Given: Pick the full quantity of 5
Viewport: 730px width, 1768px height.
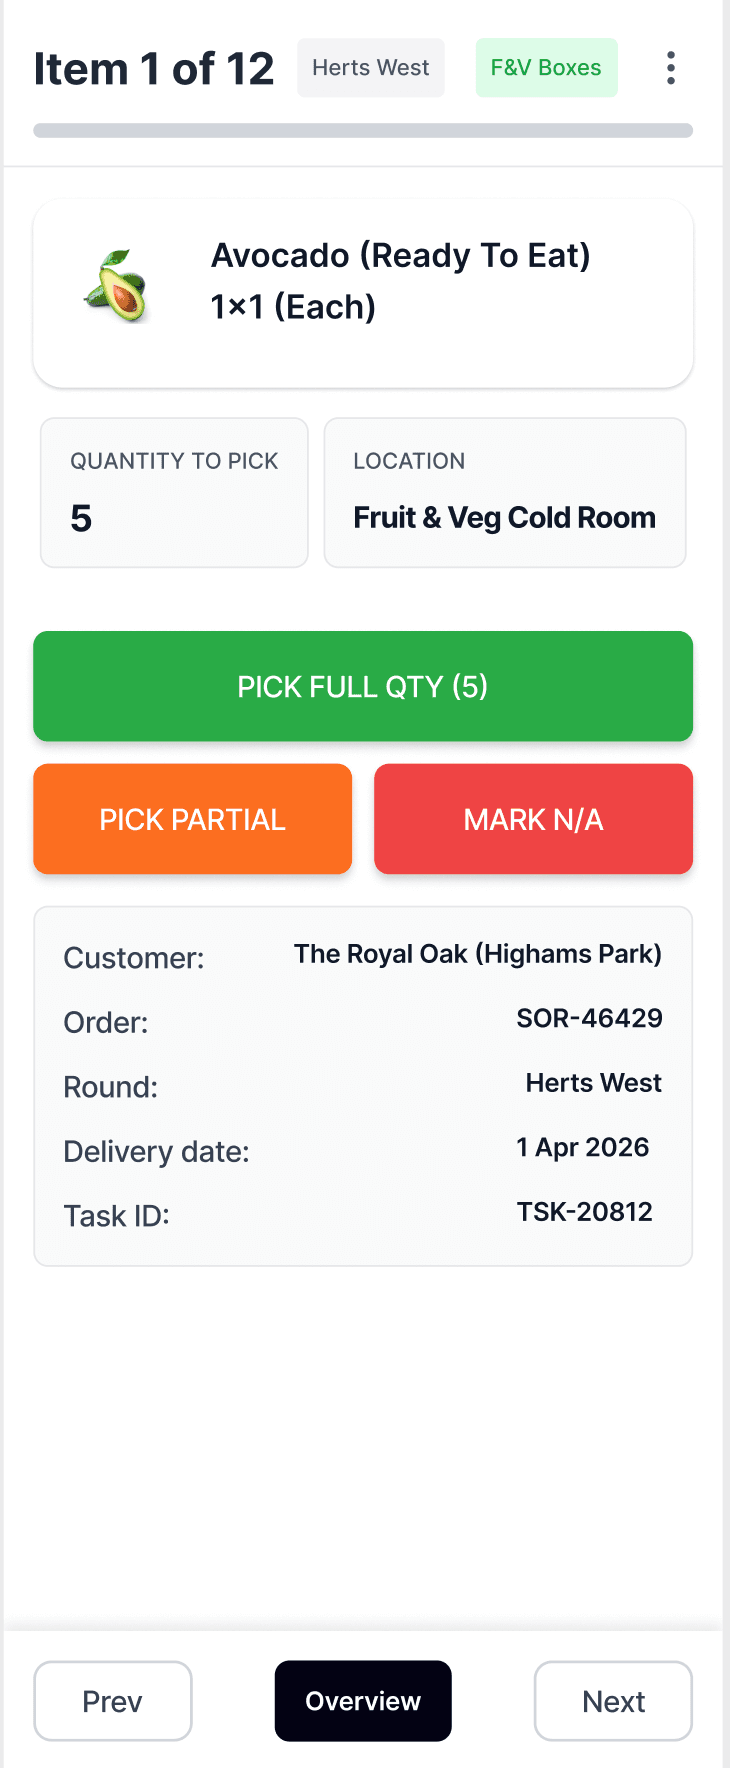Looking at the screenshot, I should coord(363,686).
